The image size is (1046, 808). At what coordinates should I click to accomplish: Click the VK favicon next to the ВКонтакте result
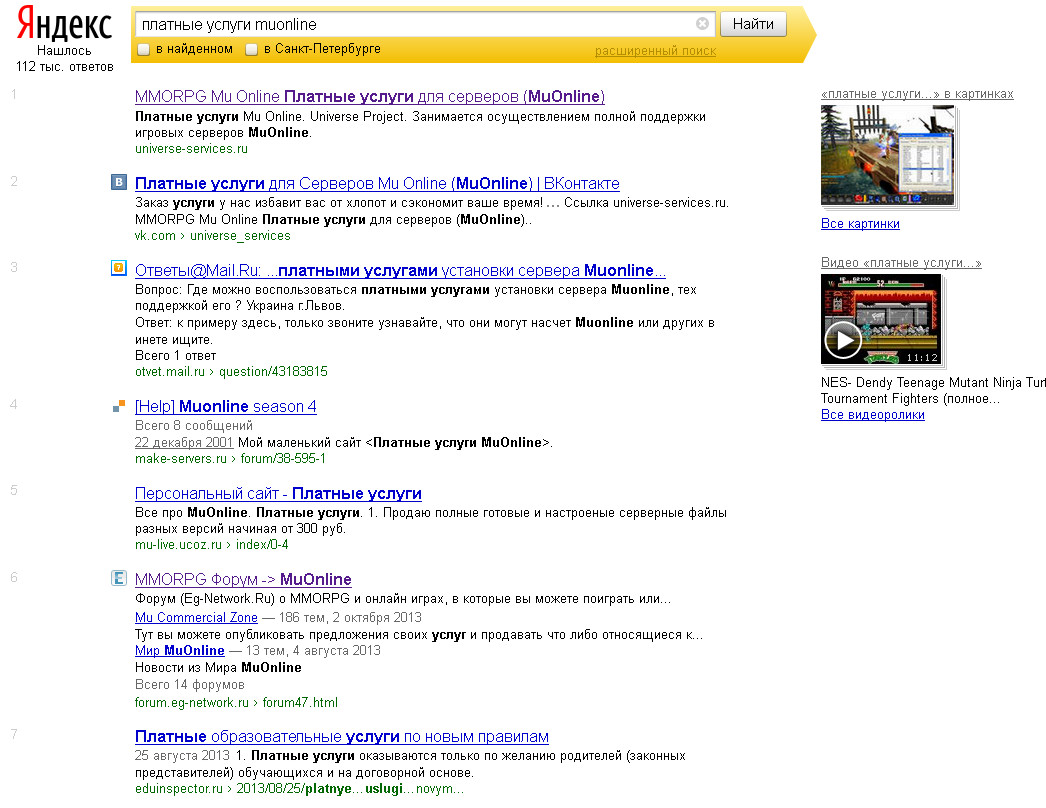[118, 181]
